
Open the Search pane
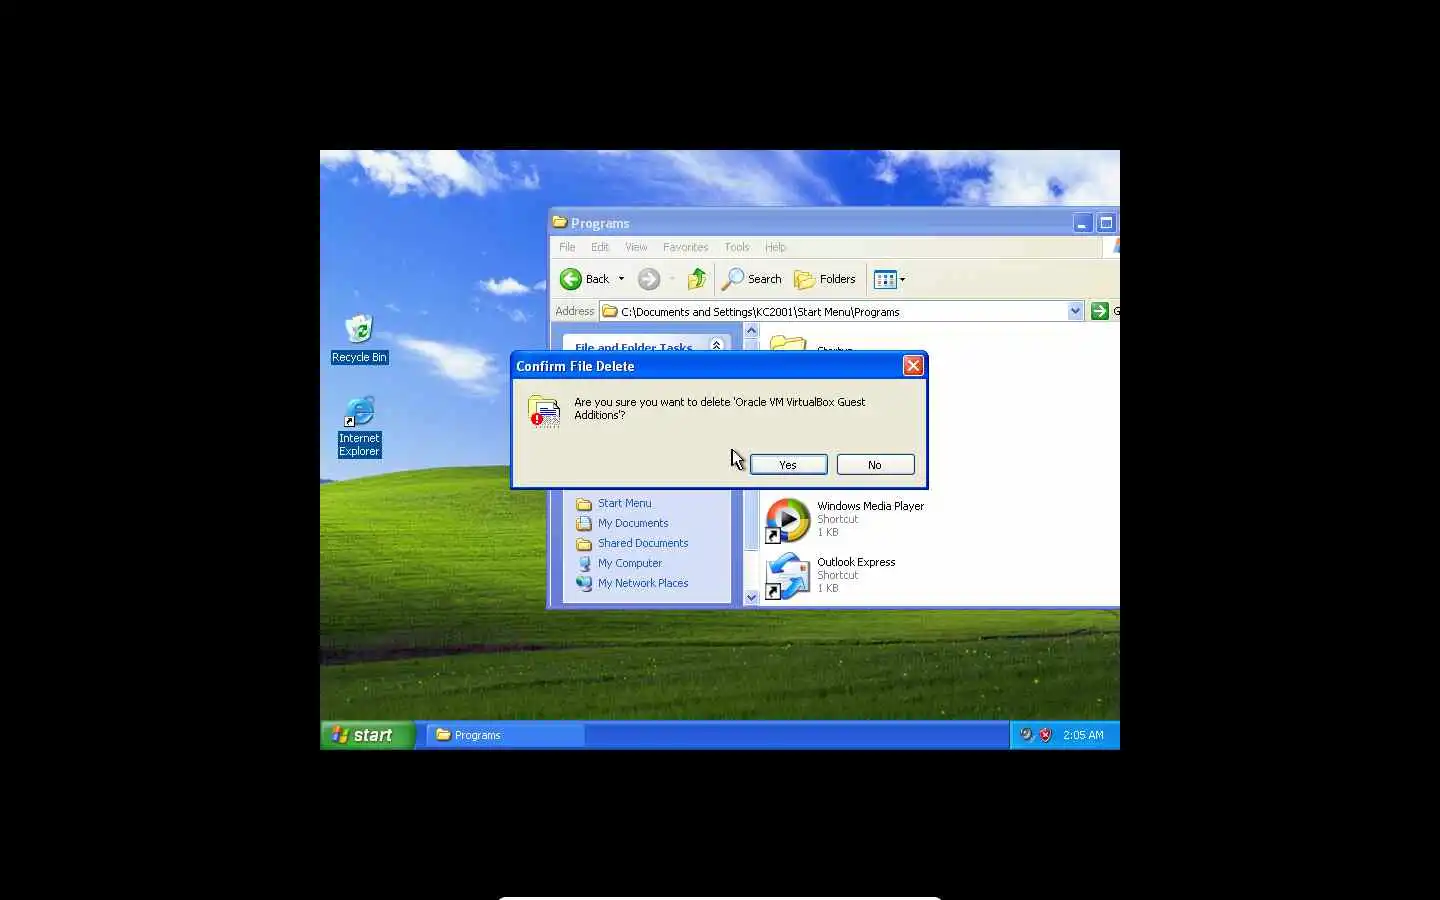(752, 279)
